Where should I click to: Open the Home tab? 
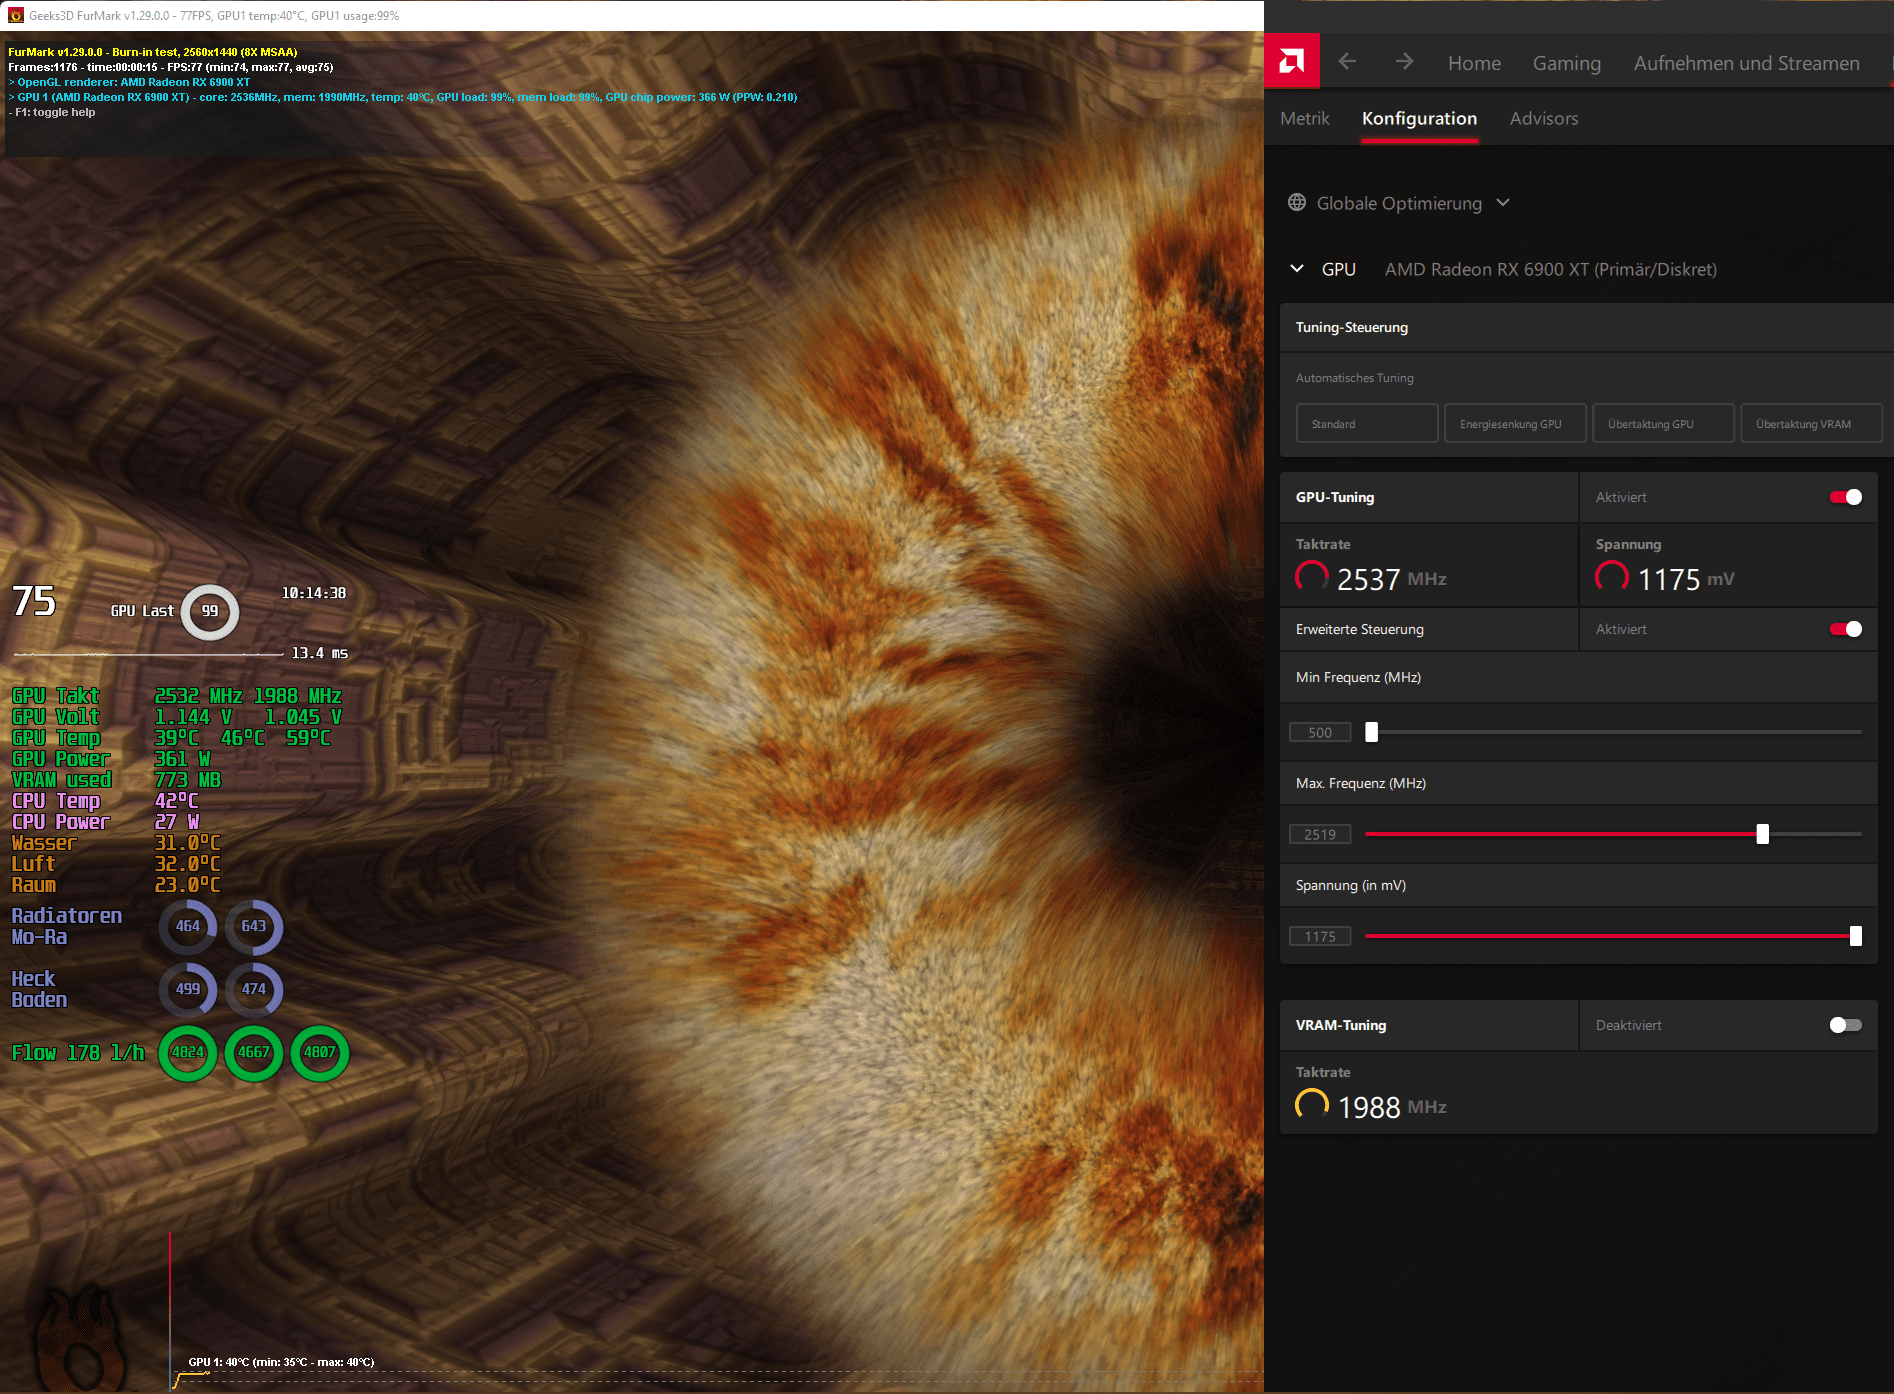click(x=1474, y=63)
